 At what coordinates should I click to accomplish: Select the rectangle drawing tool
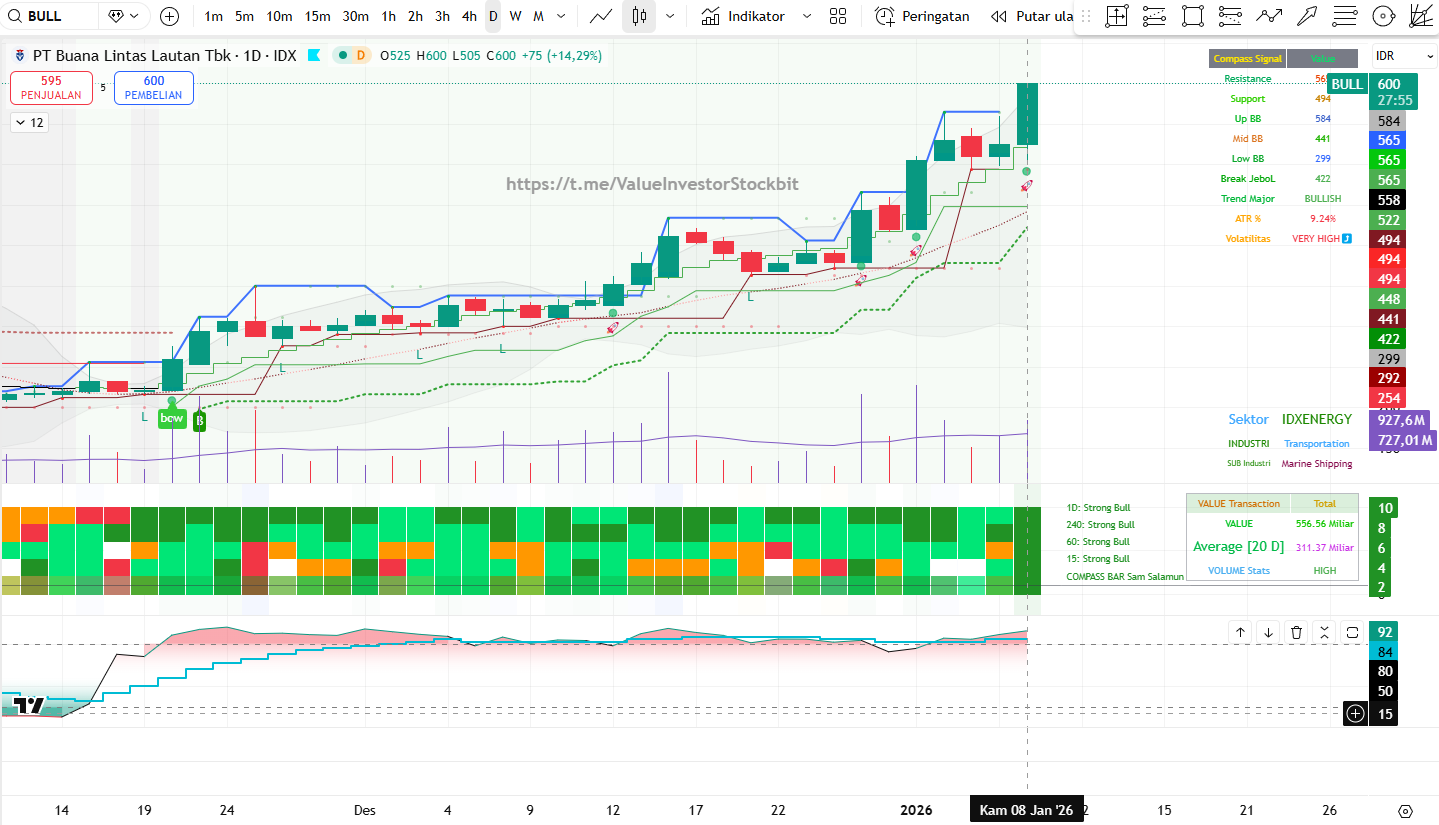coord(1192,16)
